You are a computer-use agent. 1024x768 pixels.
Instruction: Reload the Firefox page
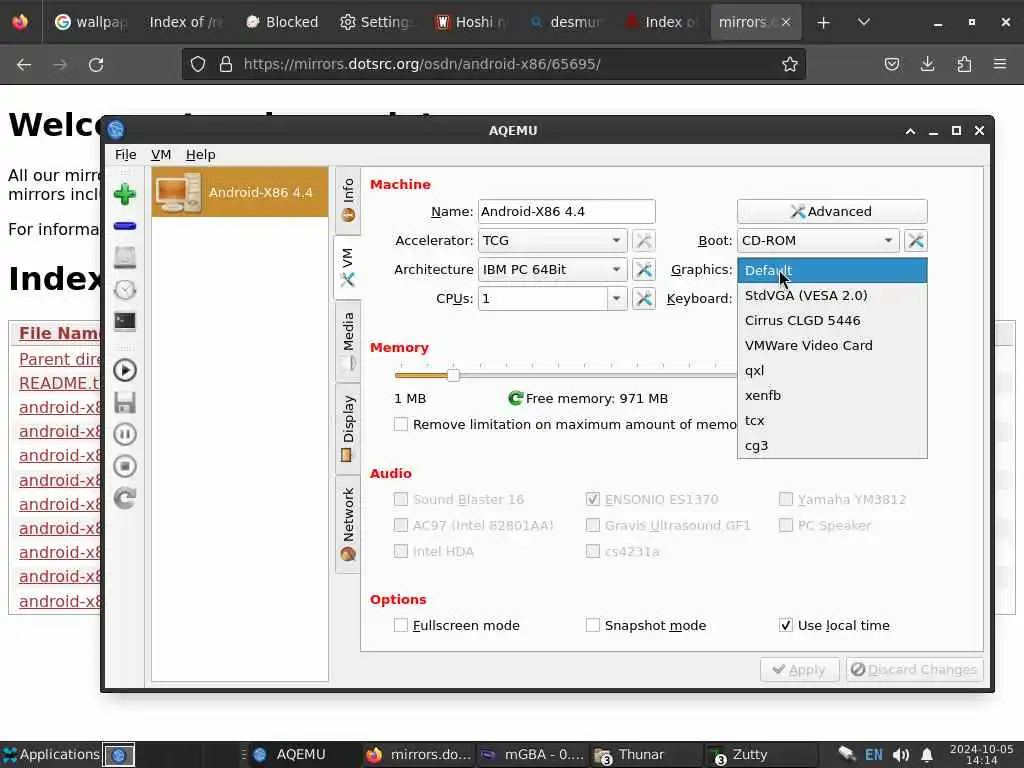pyautogui.click(x=96, y=64)
